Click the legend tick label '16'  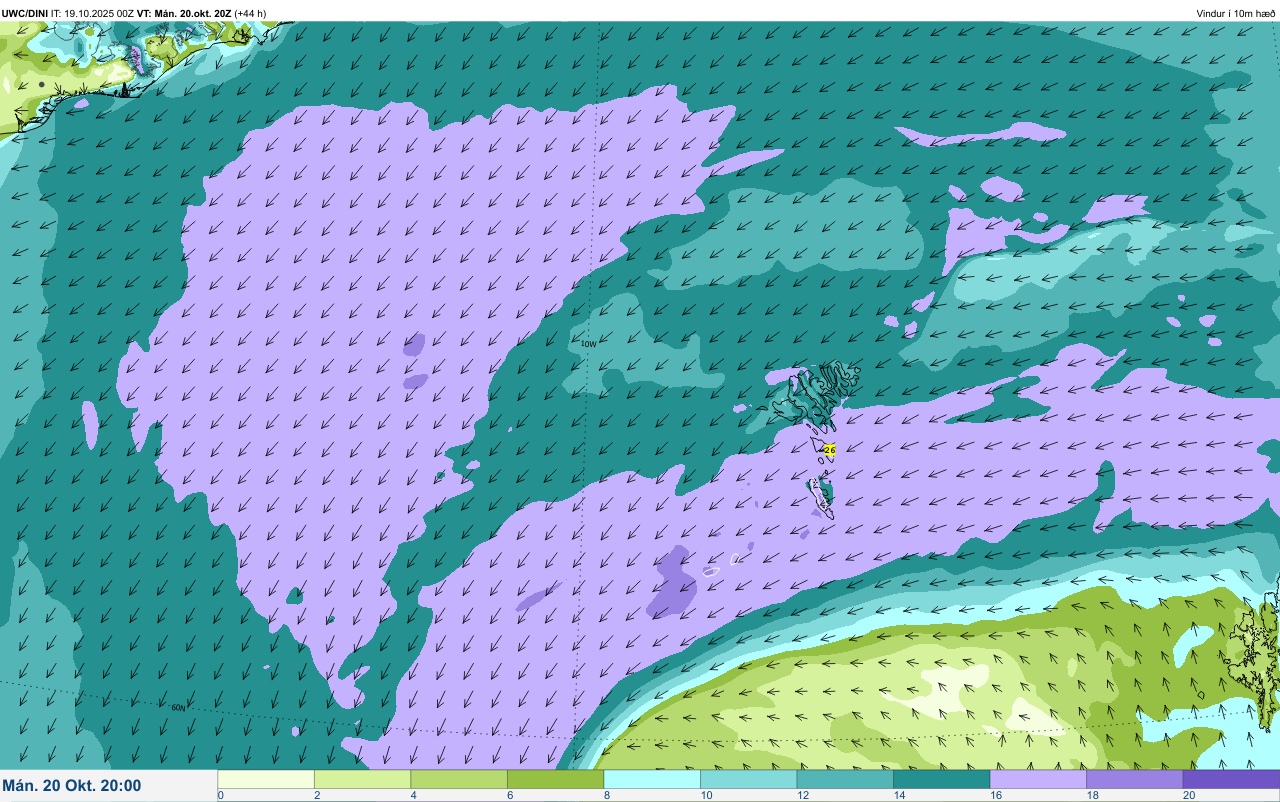(996, 795)
